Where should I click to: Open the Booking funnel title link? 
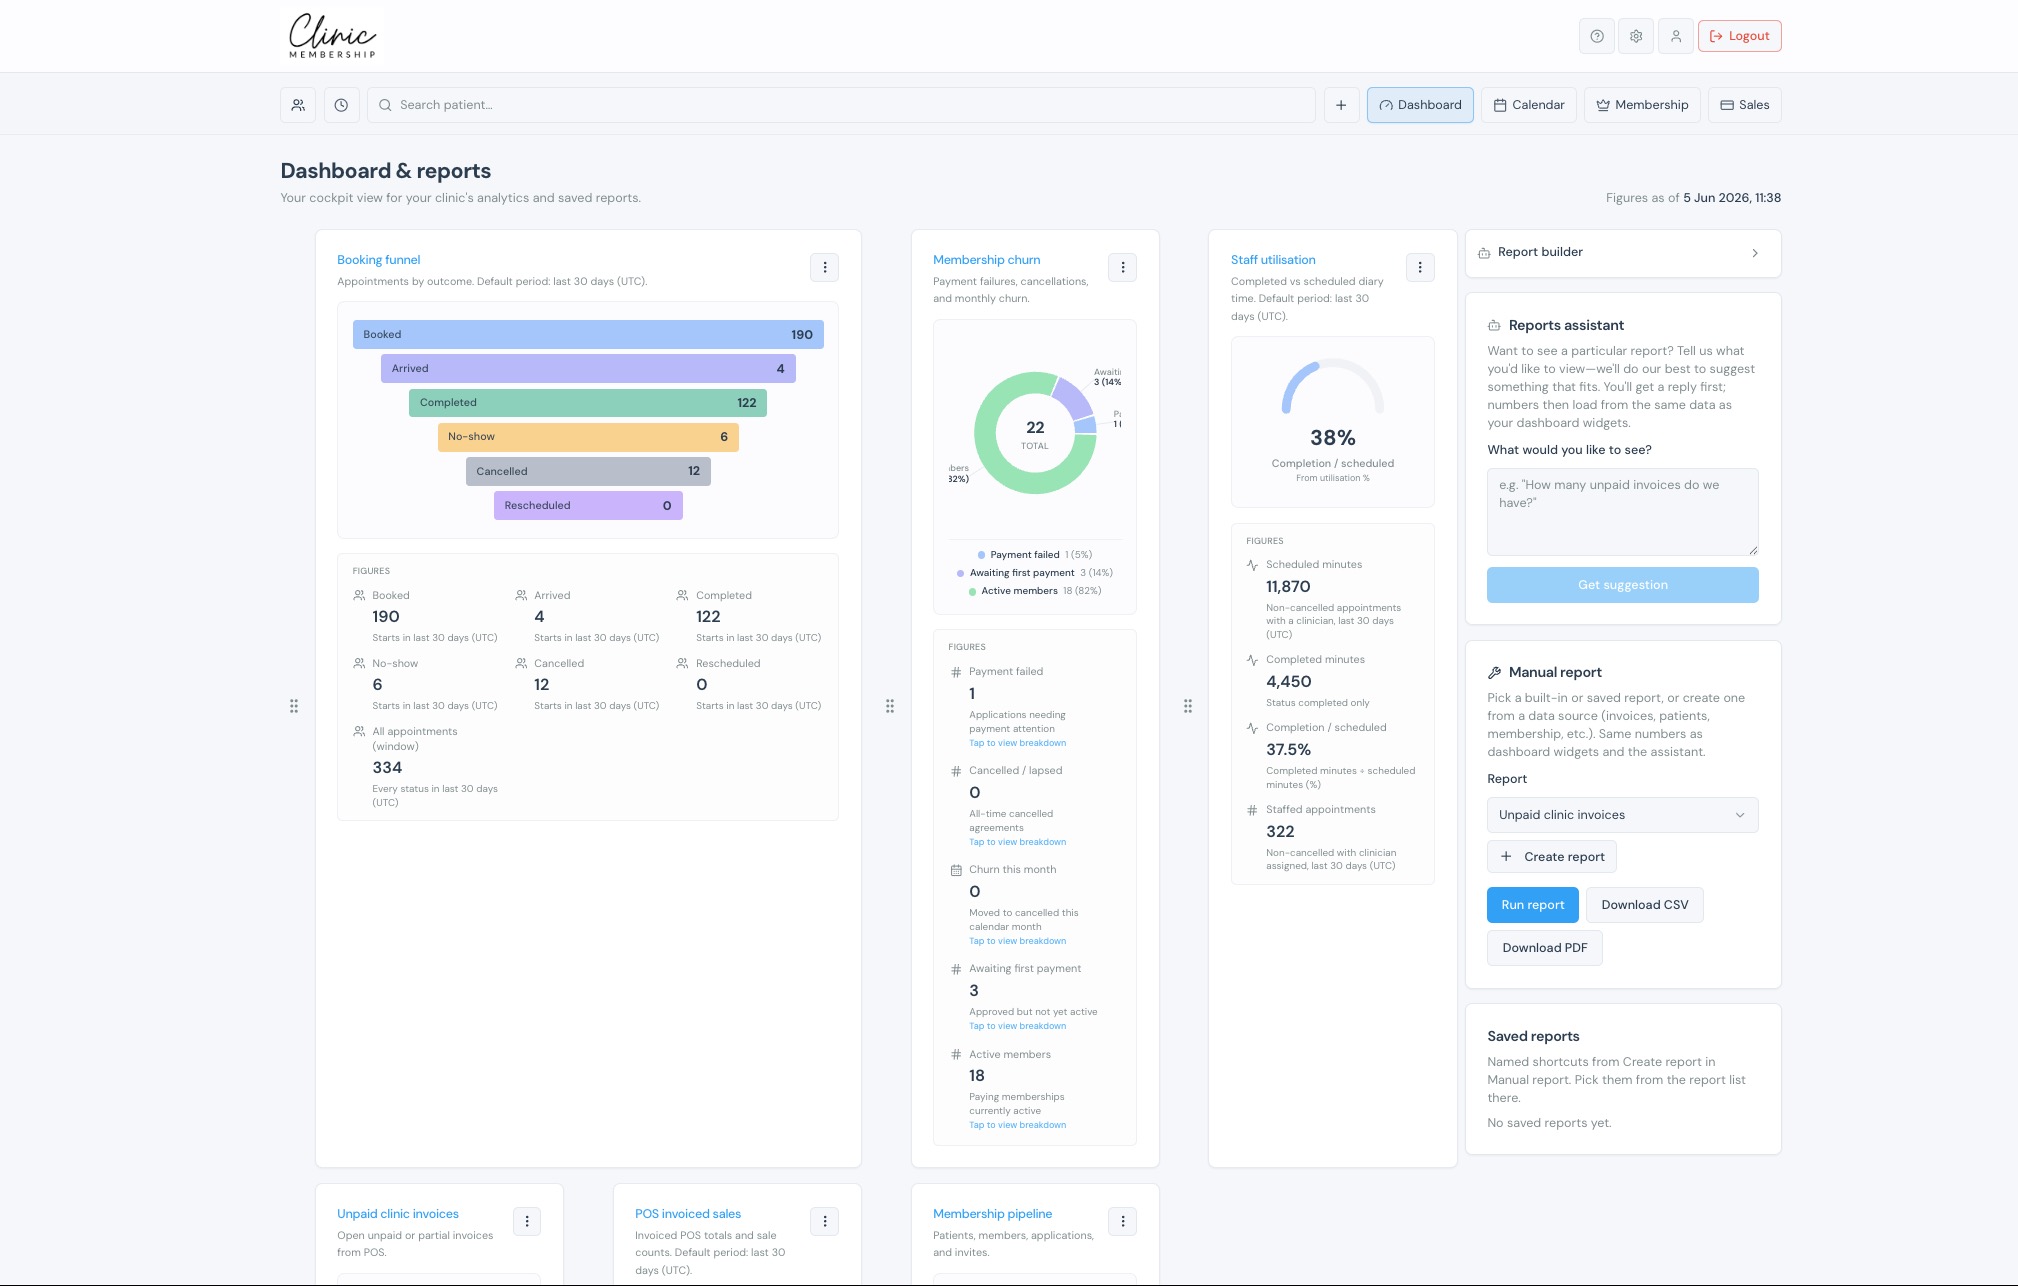[378, 260]
